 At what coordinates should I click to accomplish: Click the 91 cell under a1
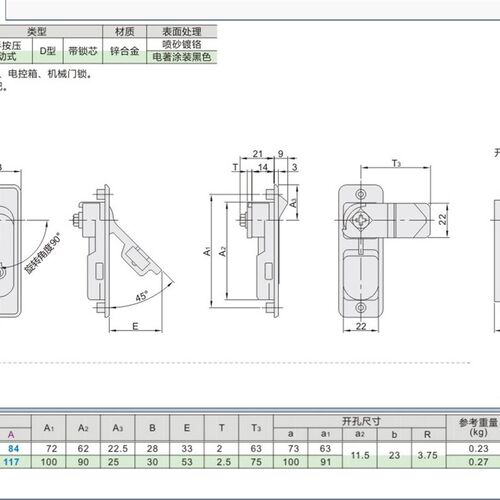click(326, 462)
